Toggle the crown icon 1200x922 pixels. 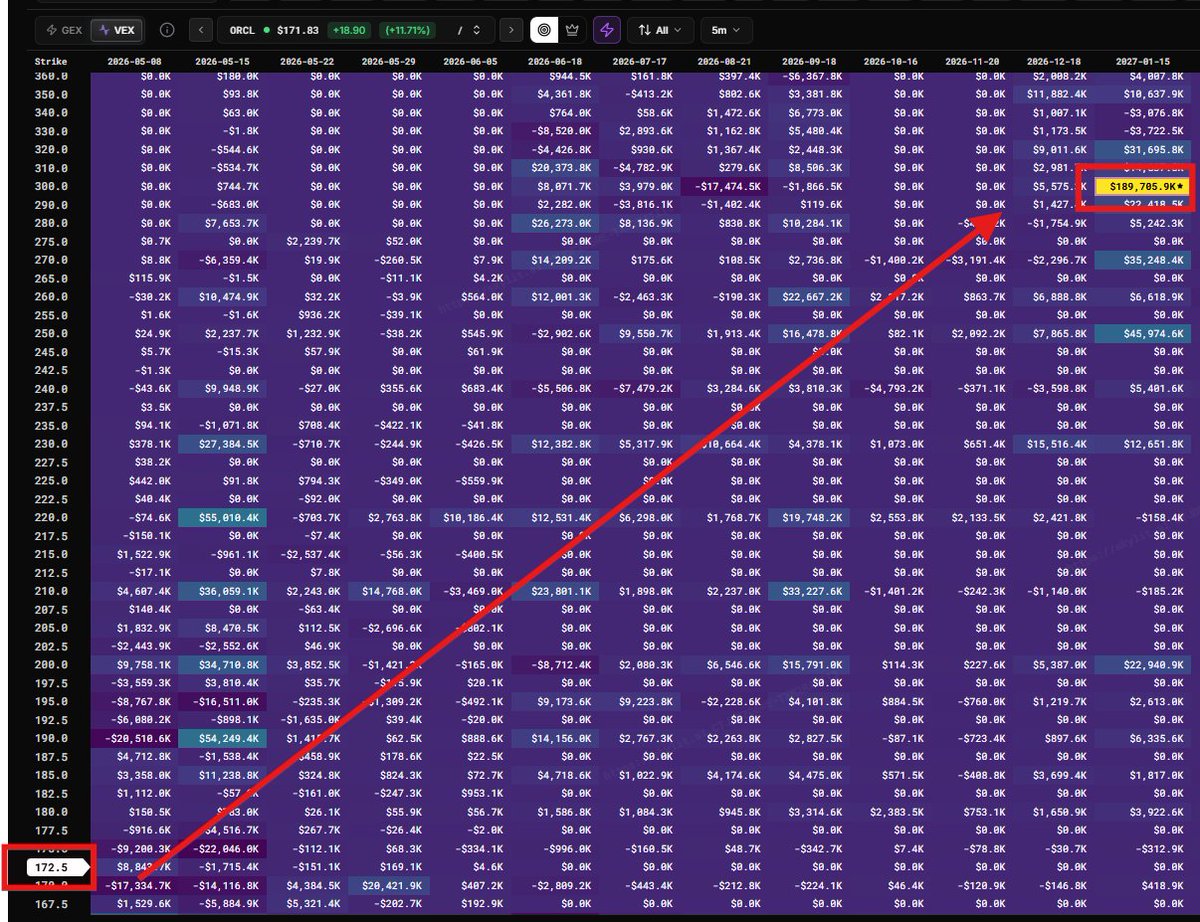572,30
